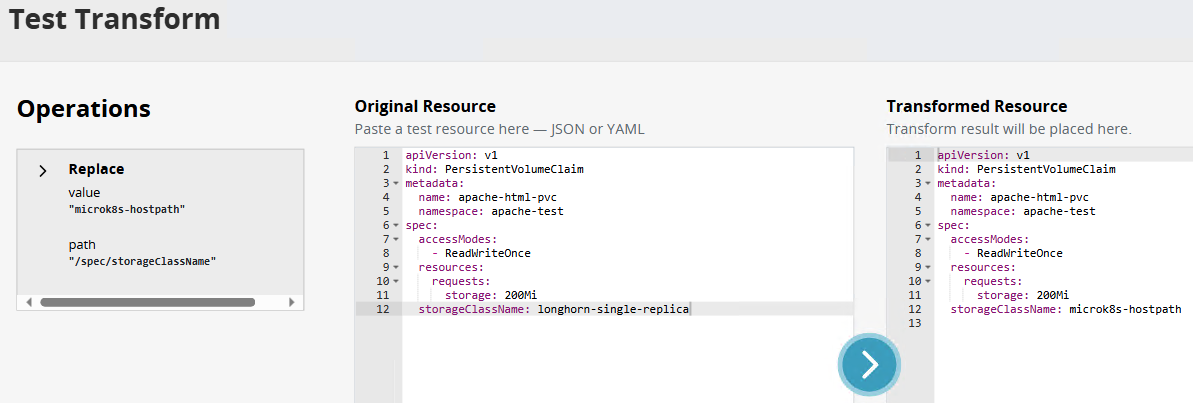Click the longhorn-single-replica line in Original Resource

pyautogui.click(x=613, y=310)
